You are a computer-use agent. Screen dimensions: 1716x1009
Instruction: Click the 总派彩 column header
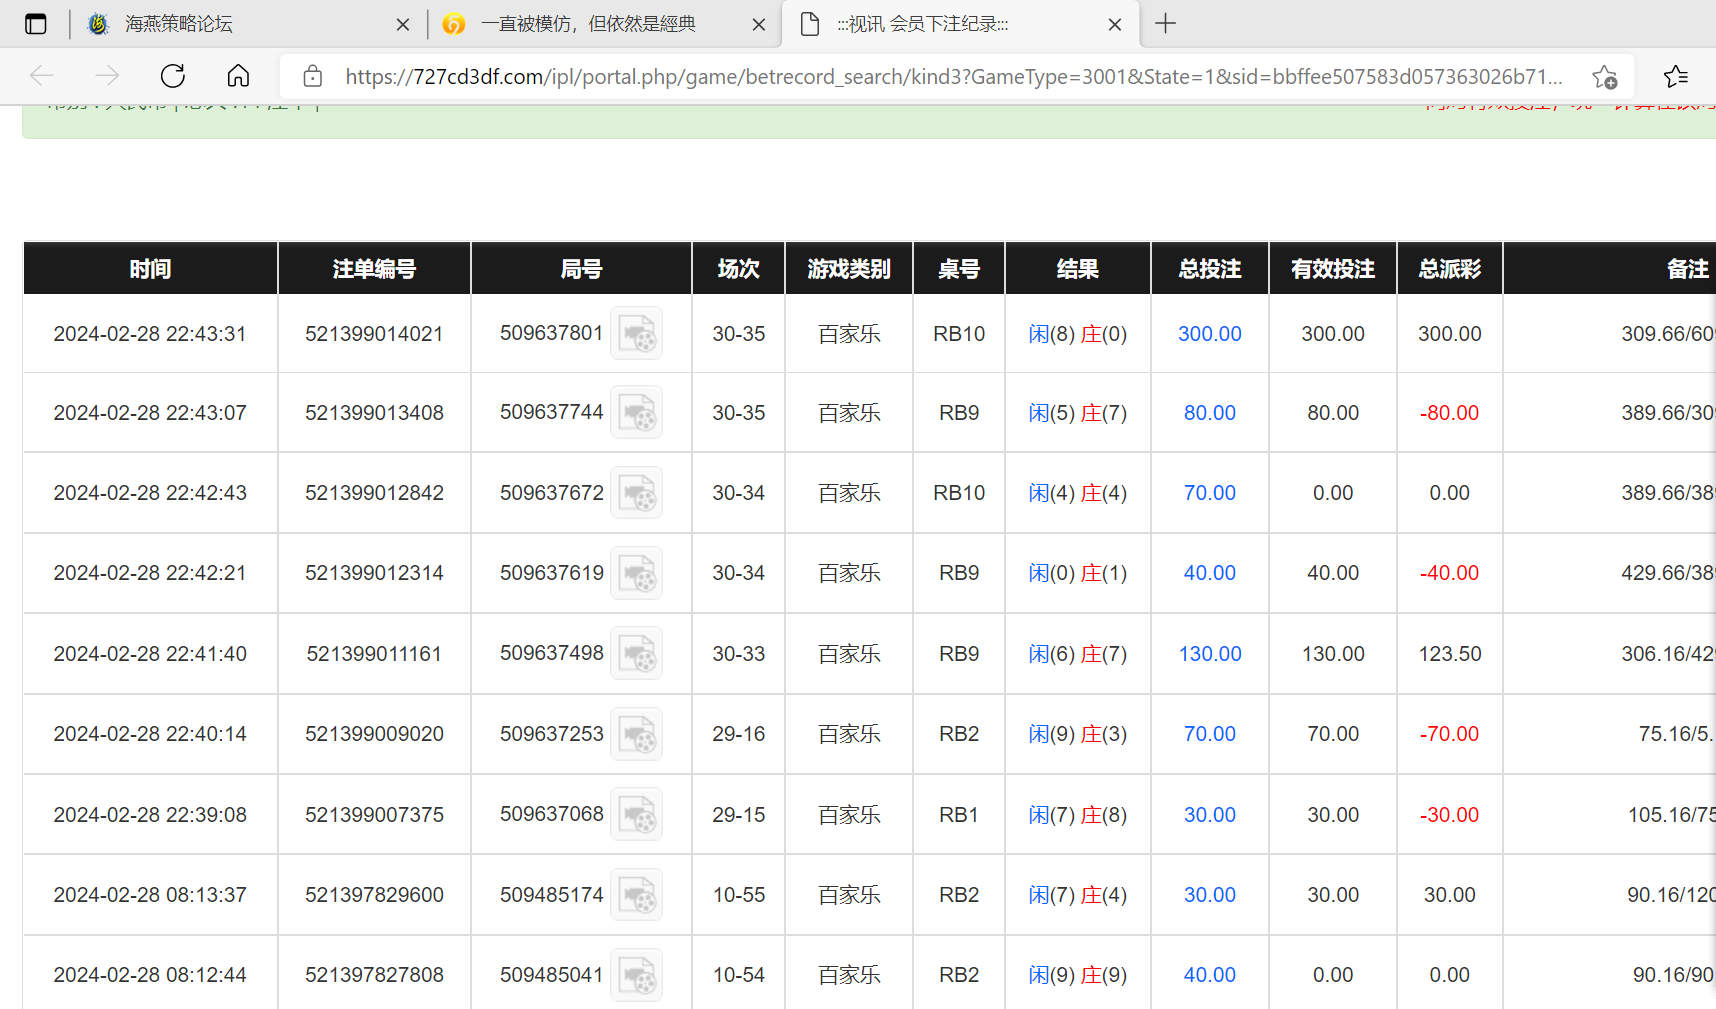(x=1450, y=269)
